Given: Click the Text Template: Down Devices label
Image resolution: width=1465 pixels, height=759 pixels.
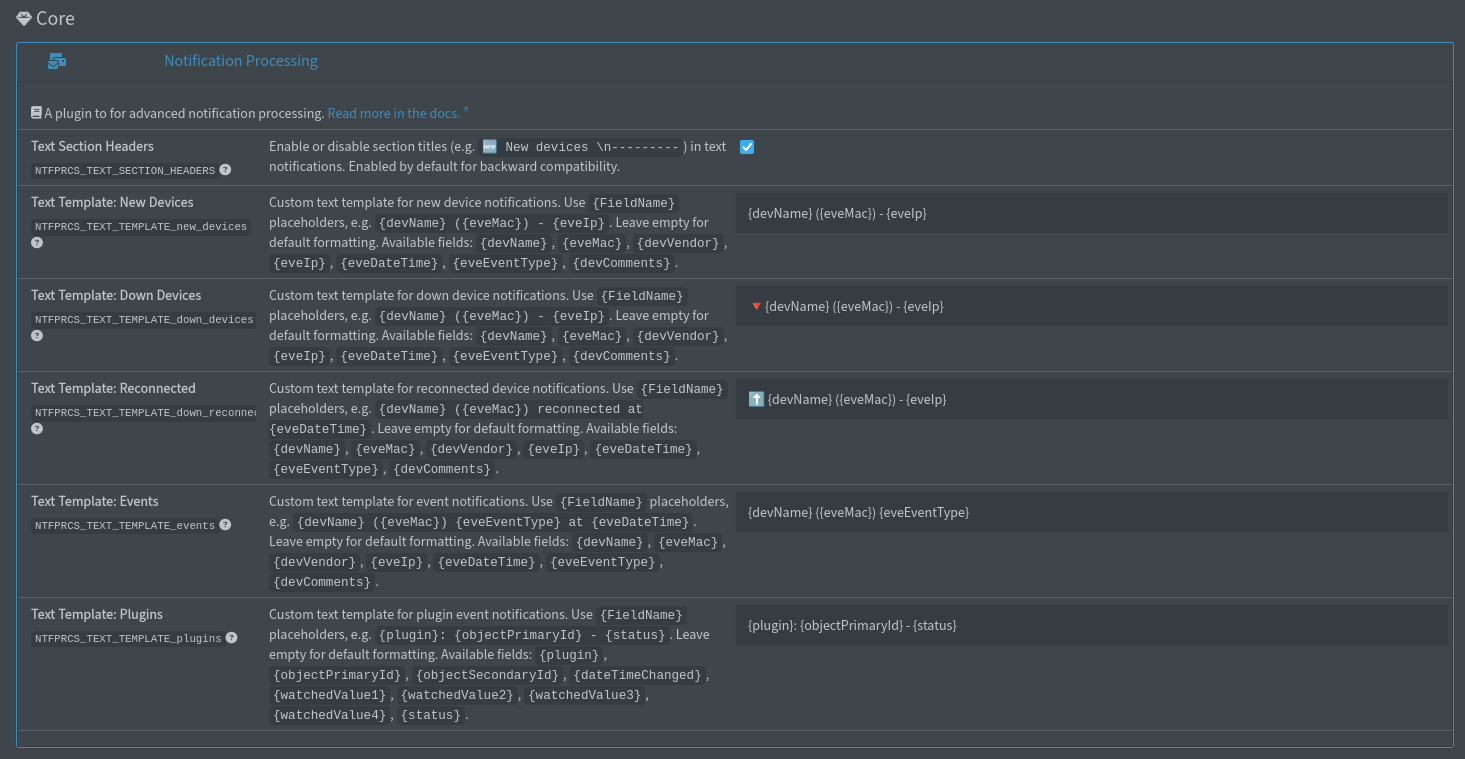Looking at the screenshot, I should [116, 295].
